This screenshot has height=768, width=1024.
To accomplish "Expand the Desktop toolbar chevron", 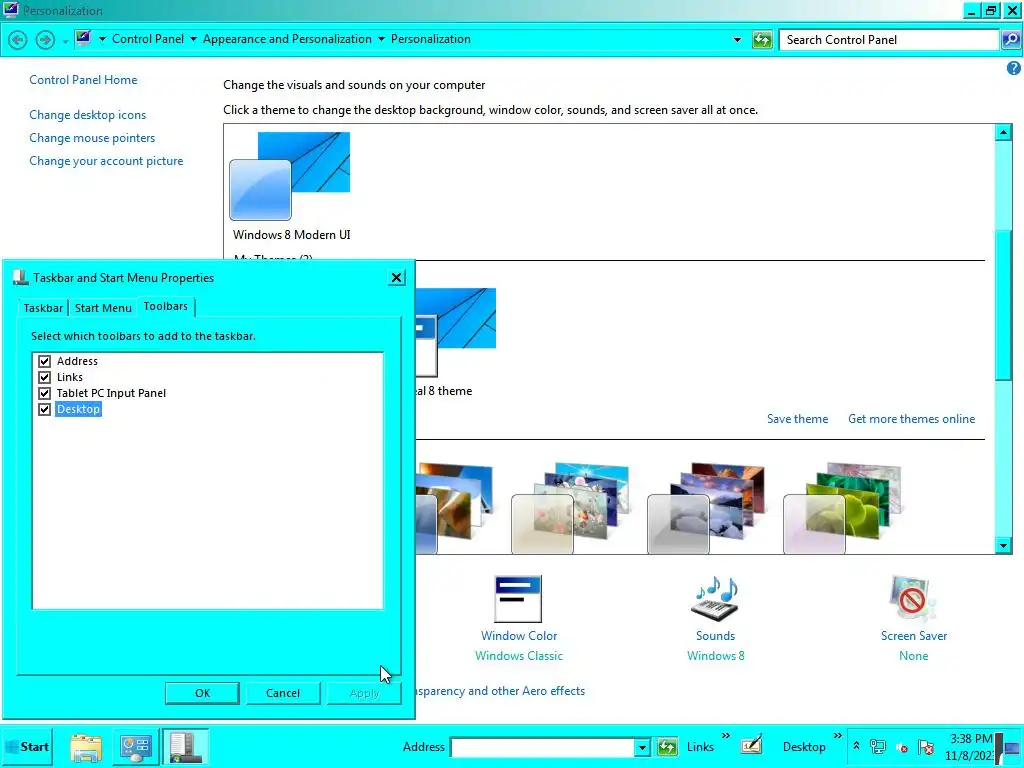I will click(838, 736).
